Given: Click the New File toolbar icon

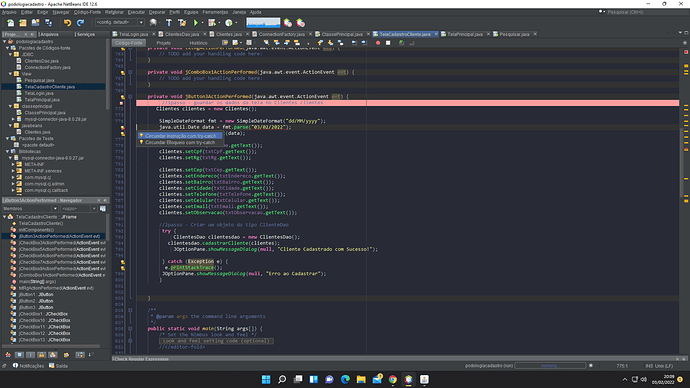Looking at the screenshot, I should tap(10, 22).
